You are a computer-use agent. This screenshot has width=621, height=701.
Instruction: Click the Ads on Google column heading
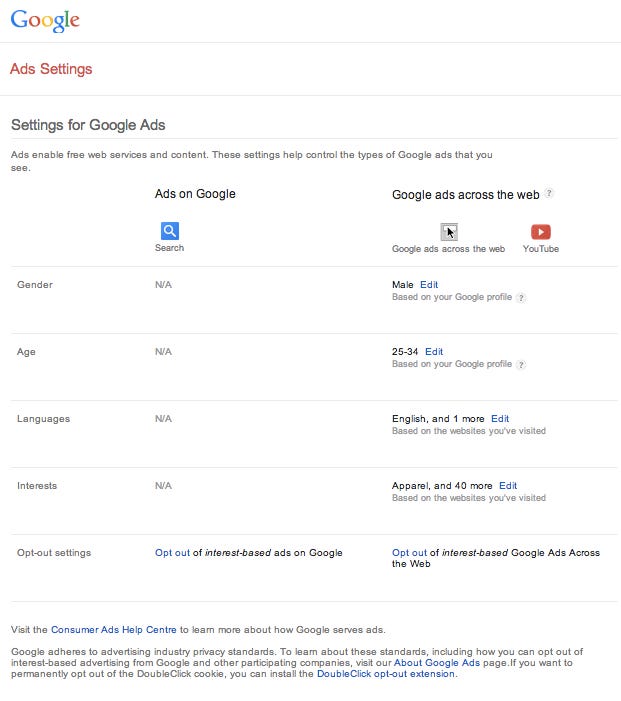tap(195, 194)
